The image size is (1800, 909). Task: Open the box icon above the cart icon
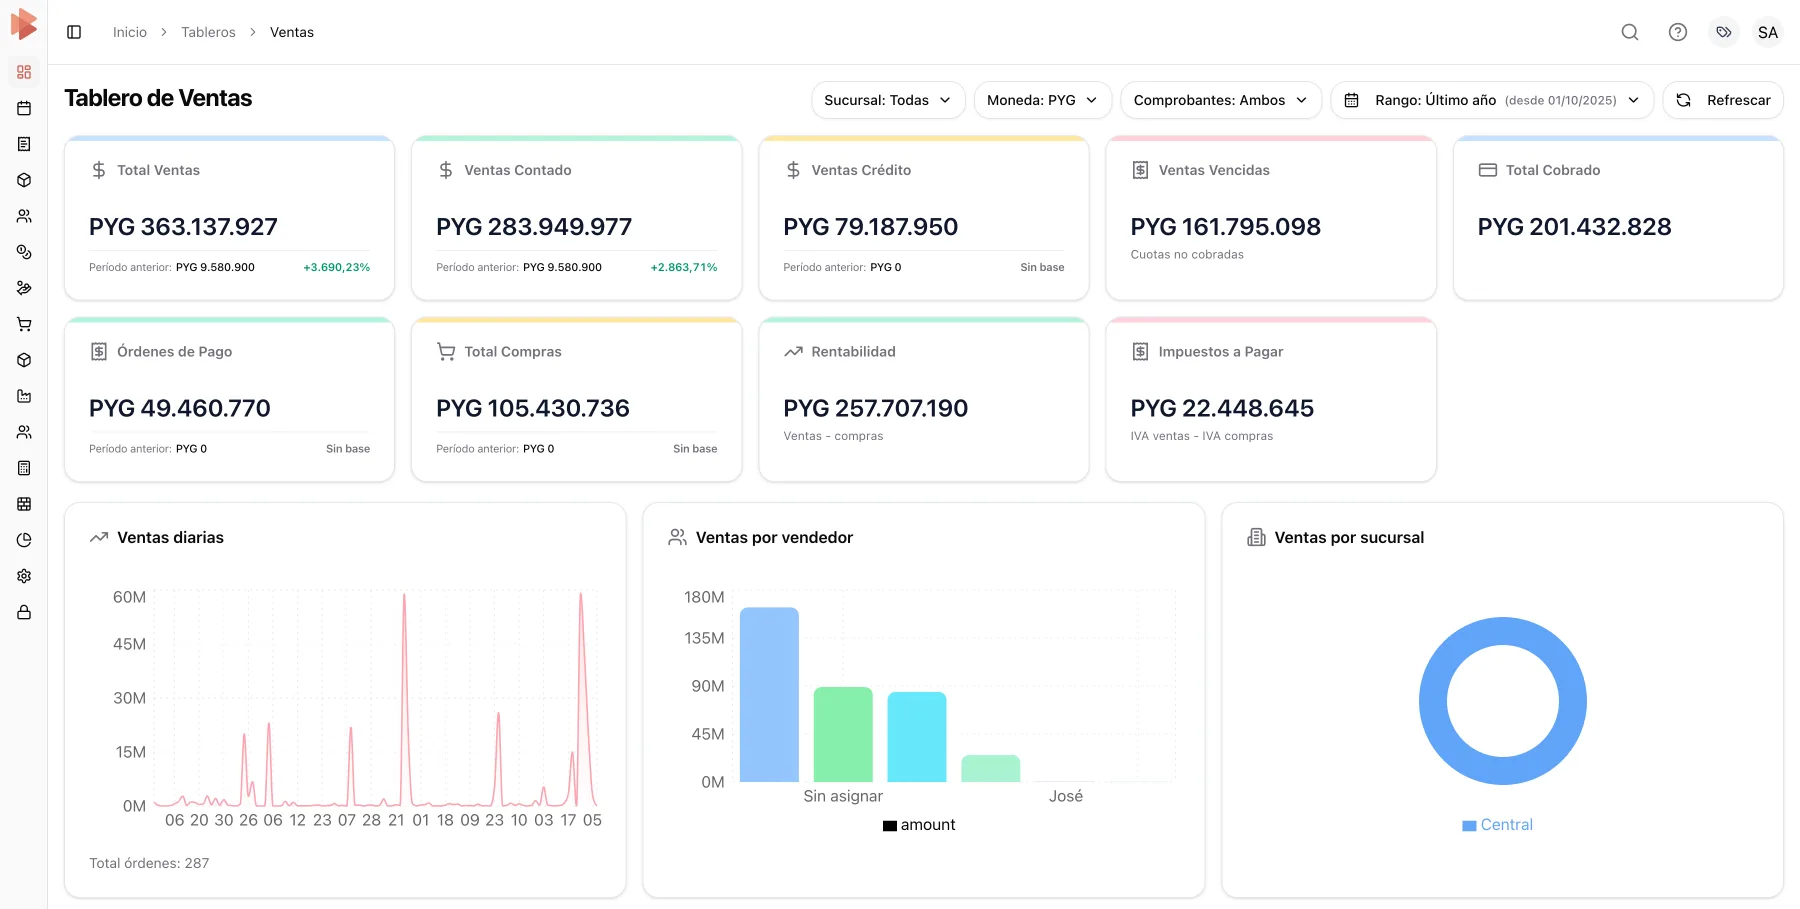tap(24, 180)
